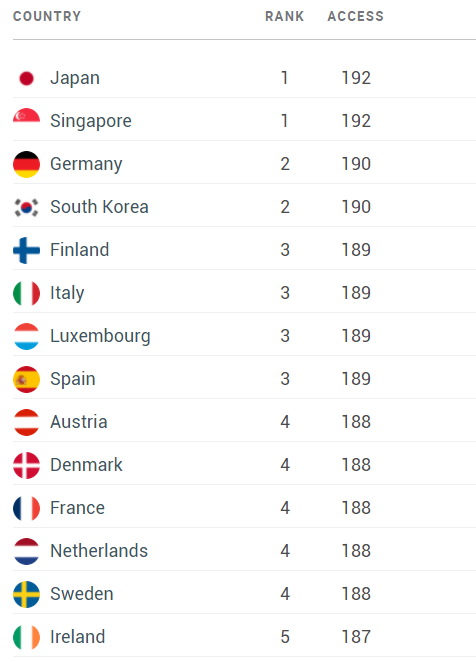Sort by the RANK column header
This screenshot has height=663, width=476.
click(285, 16)
